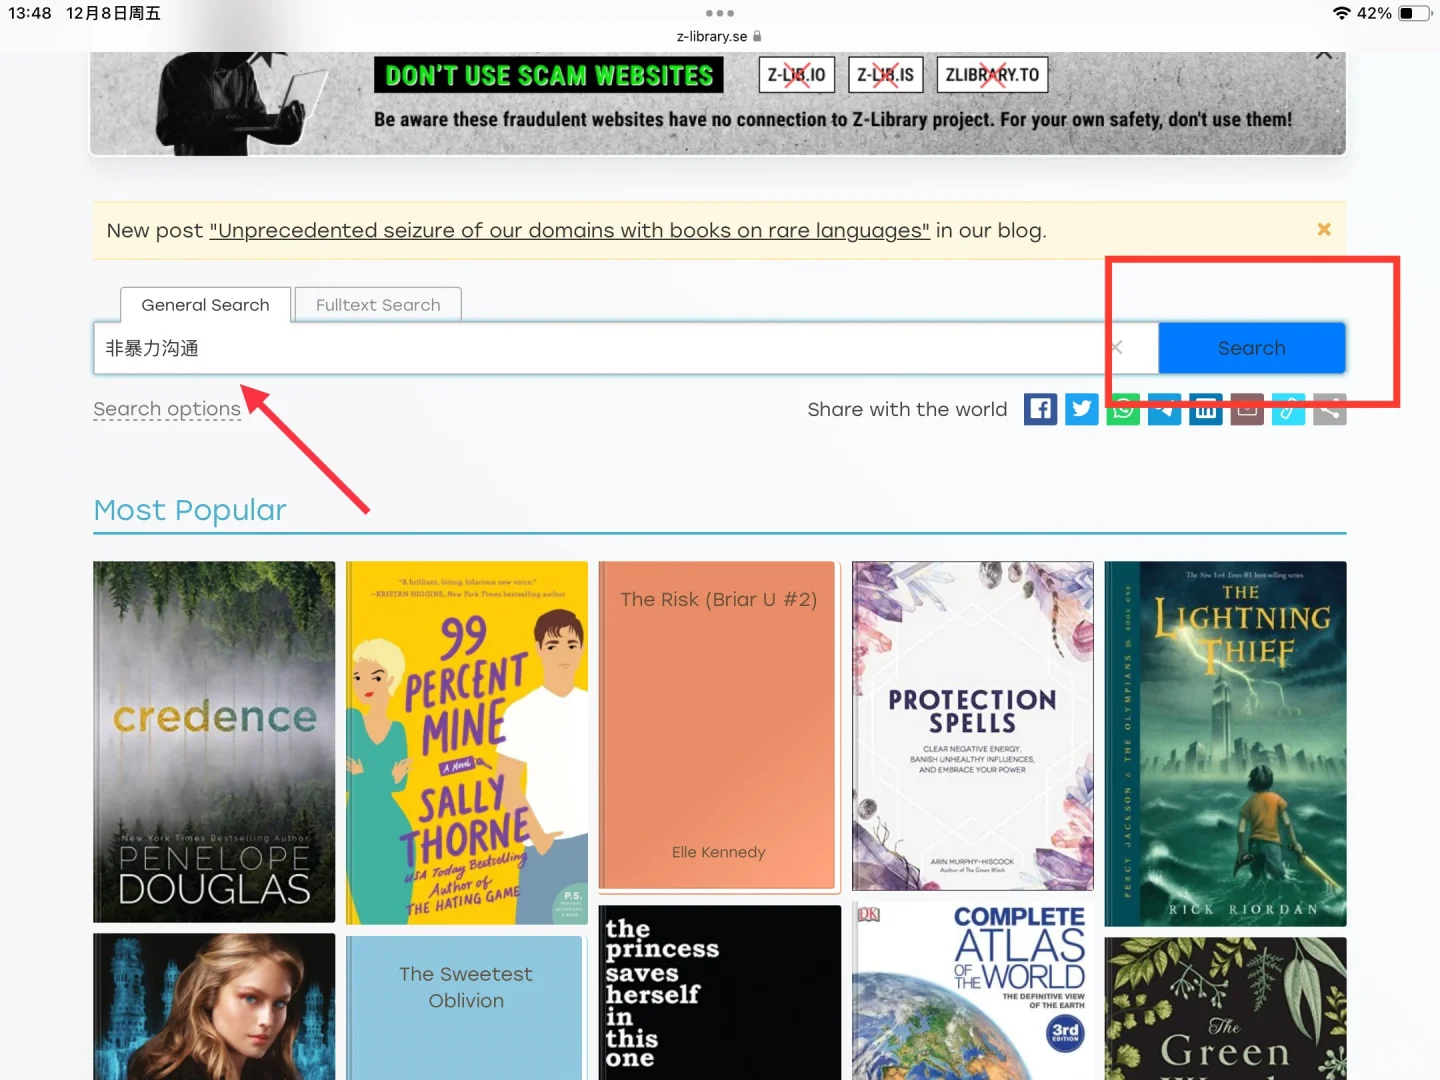
Task: Share on Facebook icon
Action: [x=1040, y=409]
